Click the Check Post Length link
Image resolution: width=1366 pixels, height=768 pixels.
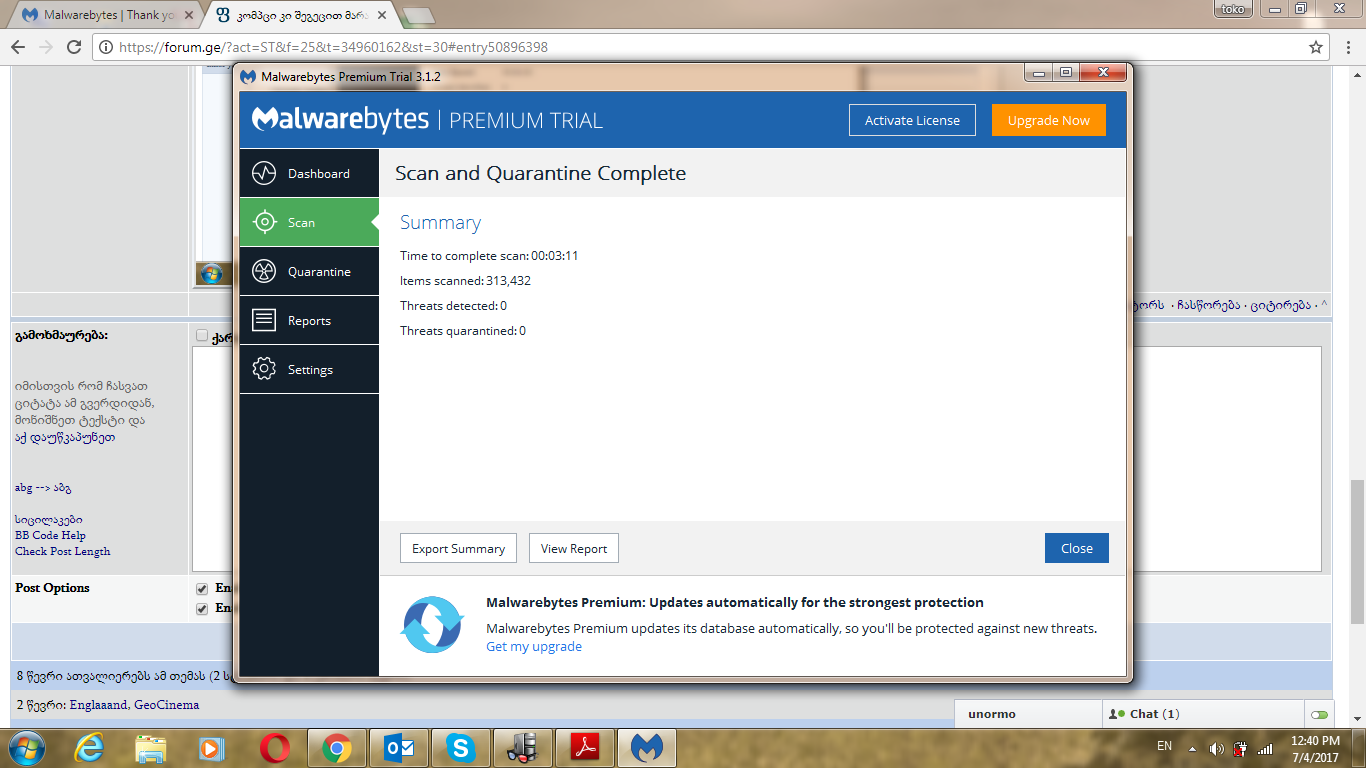click(x=63, y=551)
